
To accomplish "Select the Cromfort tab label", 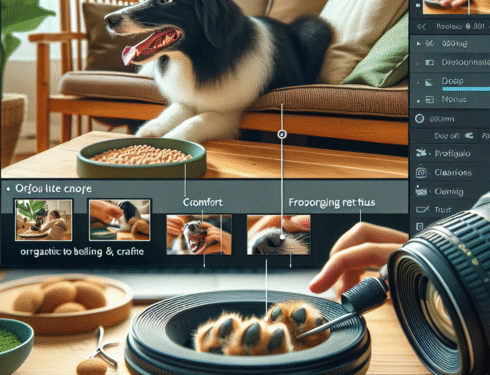I will pyautogui.click(x=203, y=202).
